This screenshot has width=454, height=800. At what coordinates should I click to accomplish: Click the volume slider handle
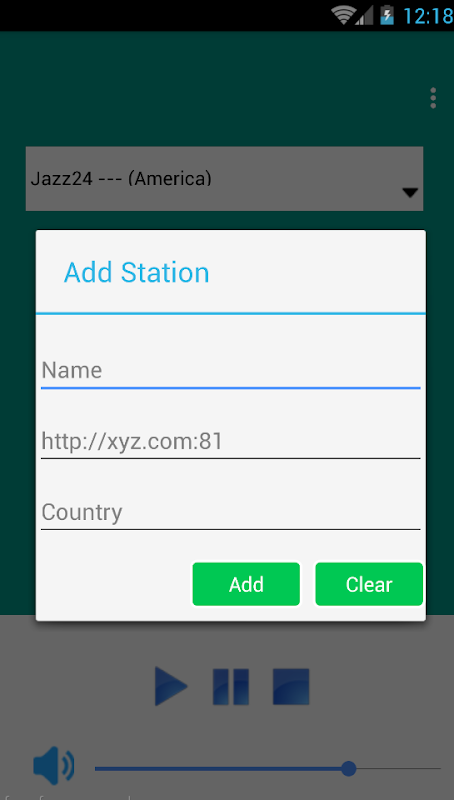point(348,768)
